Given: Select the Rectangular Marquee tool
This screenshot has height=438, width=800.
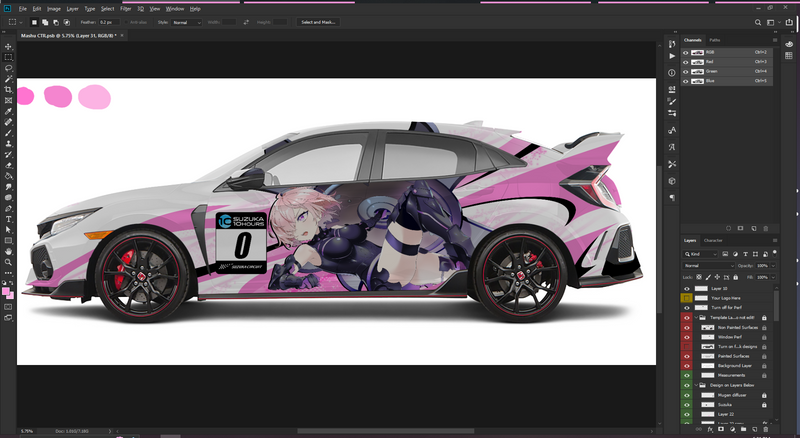Looking at the screenshot, I should [9, 57].
